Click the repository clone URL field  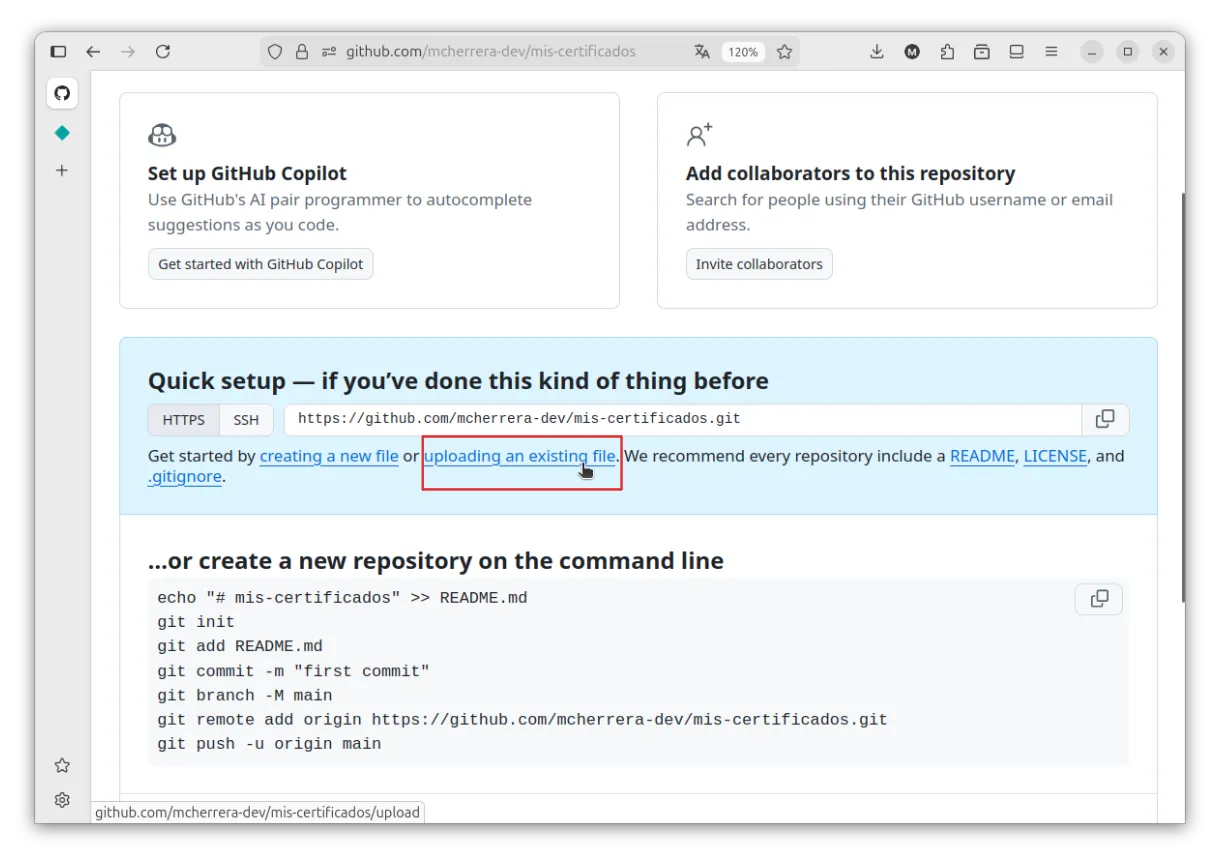[x=682, y=419]
